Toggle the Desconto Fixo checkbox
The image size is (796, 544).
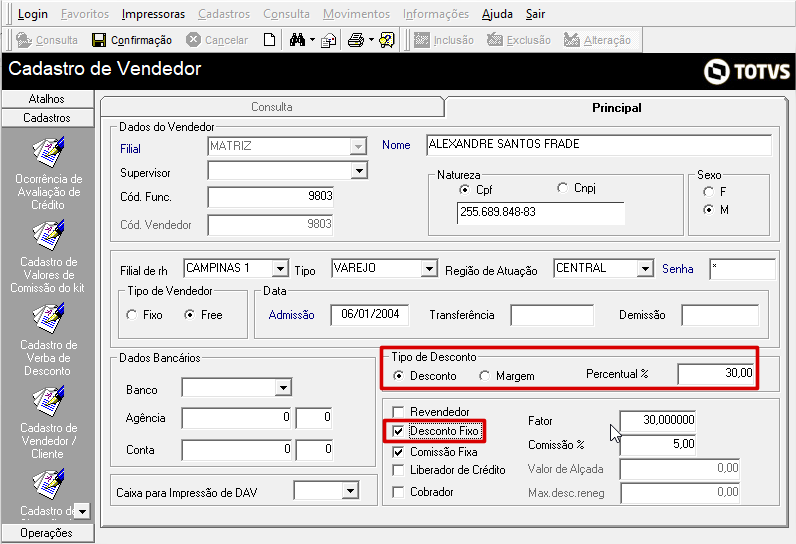[x=399, y=431]
